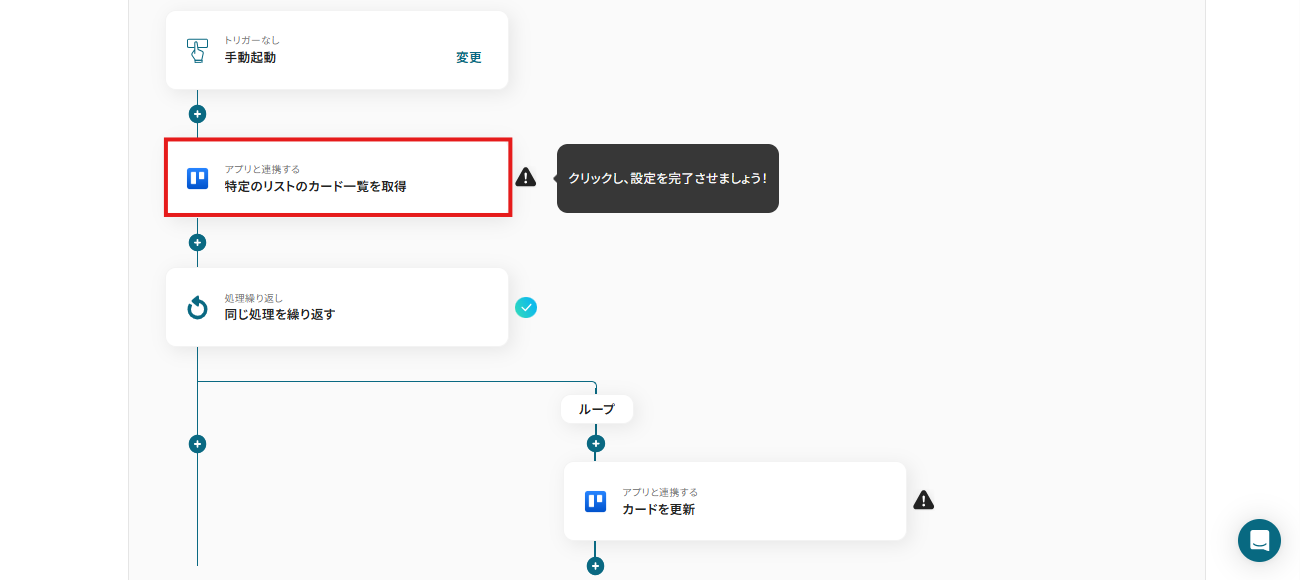This screenshot has height=580, width=1300.
Task: Click the loop arrow icon on 同じ処理を繰り返す
Action: 197,307
